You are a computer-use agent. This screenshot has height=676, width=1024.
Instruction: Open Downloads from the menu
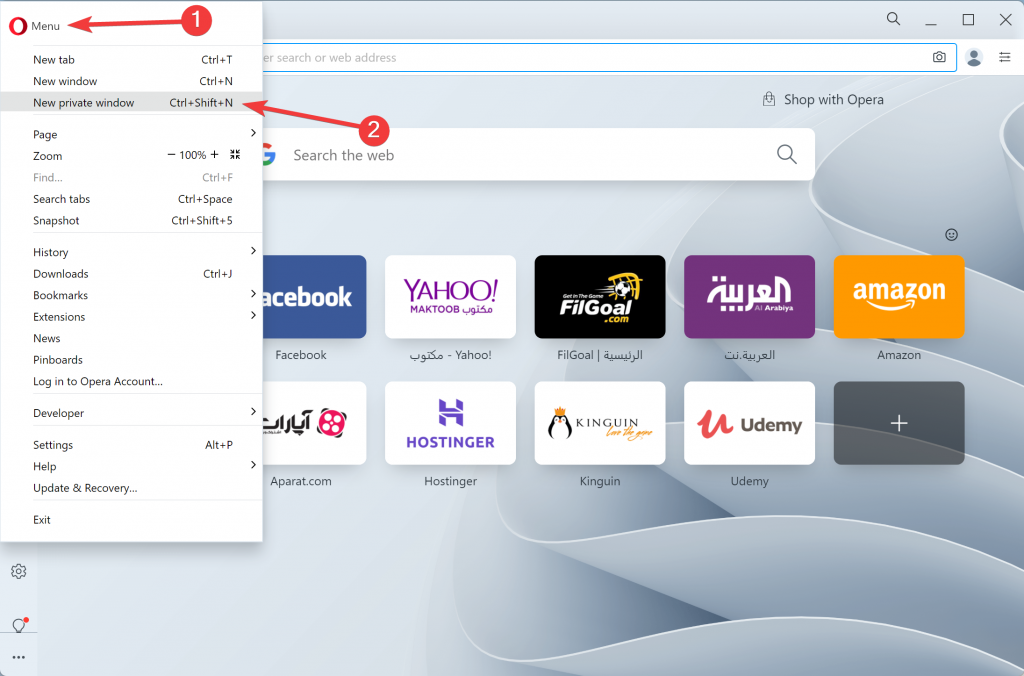click(60, 273)
